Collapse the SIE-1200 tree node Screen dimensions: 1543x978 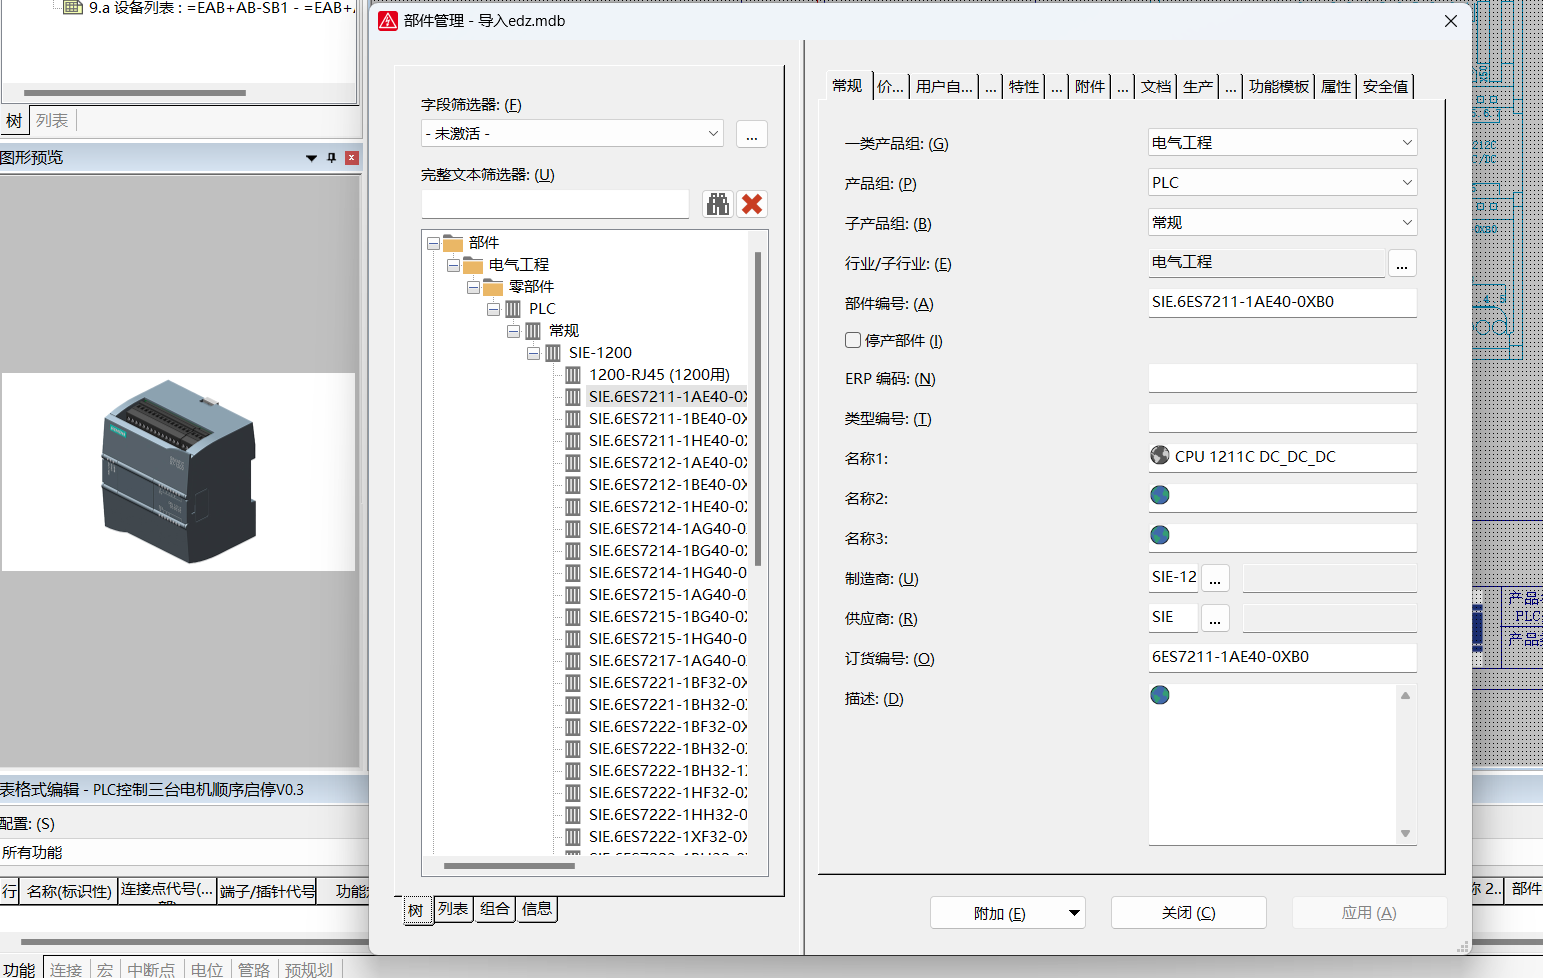(534, 352)
